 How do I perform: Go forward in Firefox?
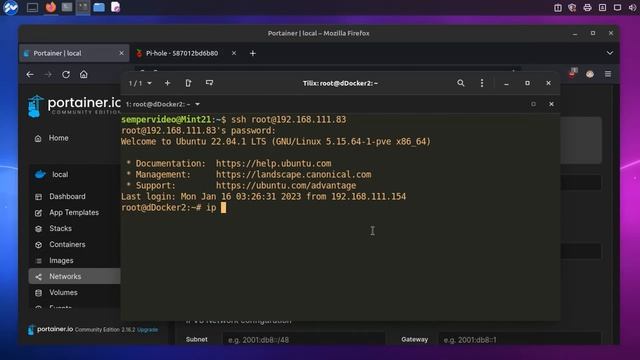(x=48, y=74)
